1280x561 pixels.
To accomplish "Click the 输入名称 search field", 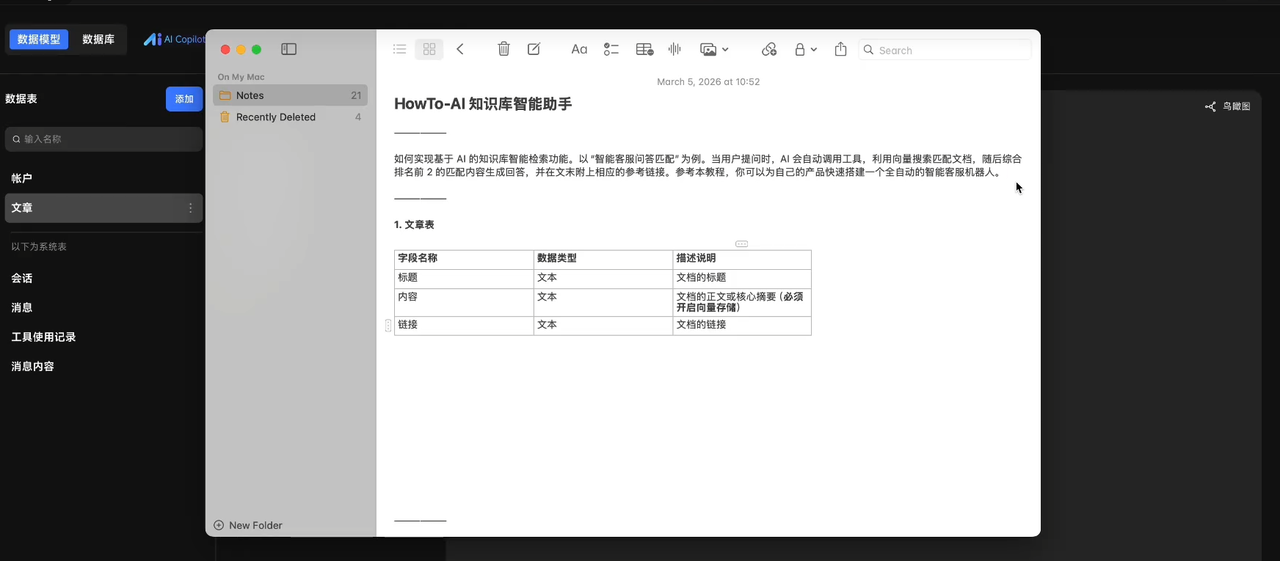I will 104,139.
